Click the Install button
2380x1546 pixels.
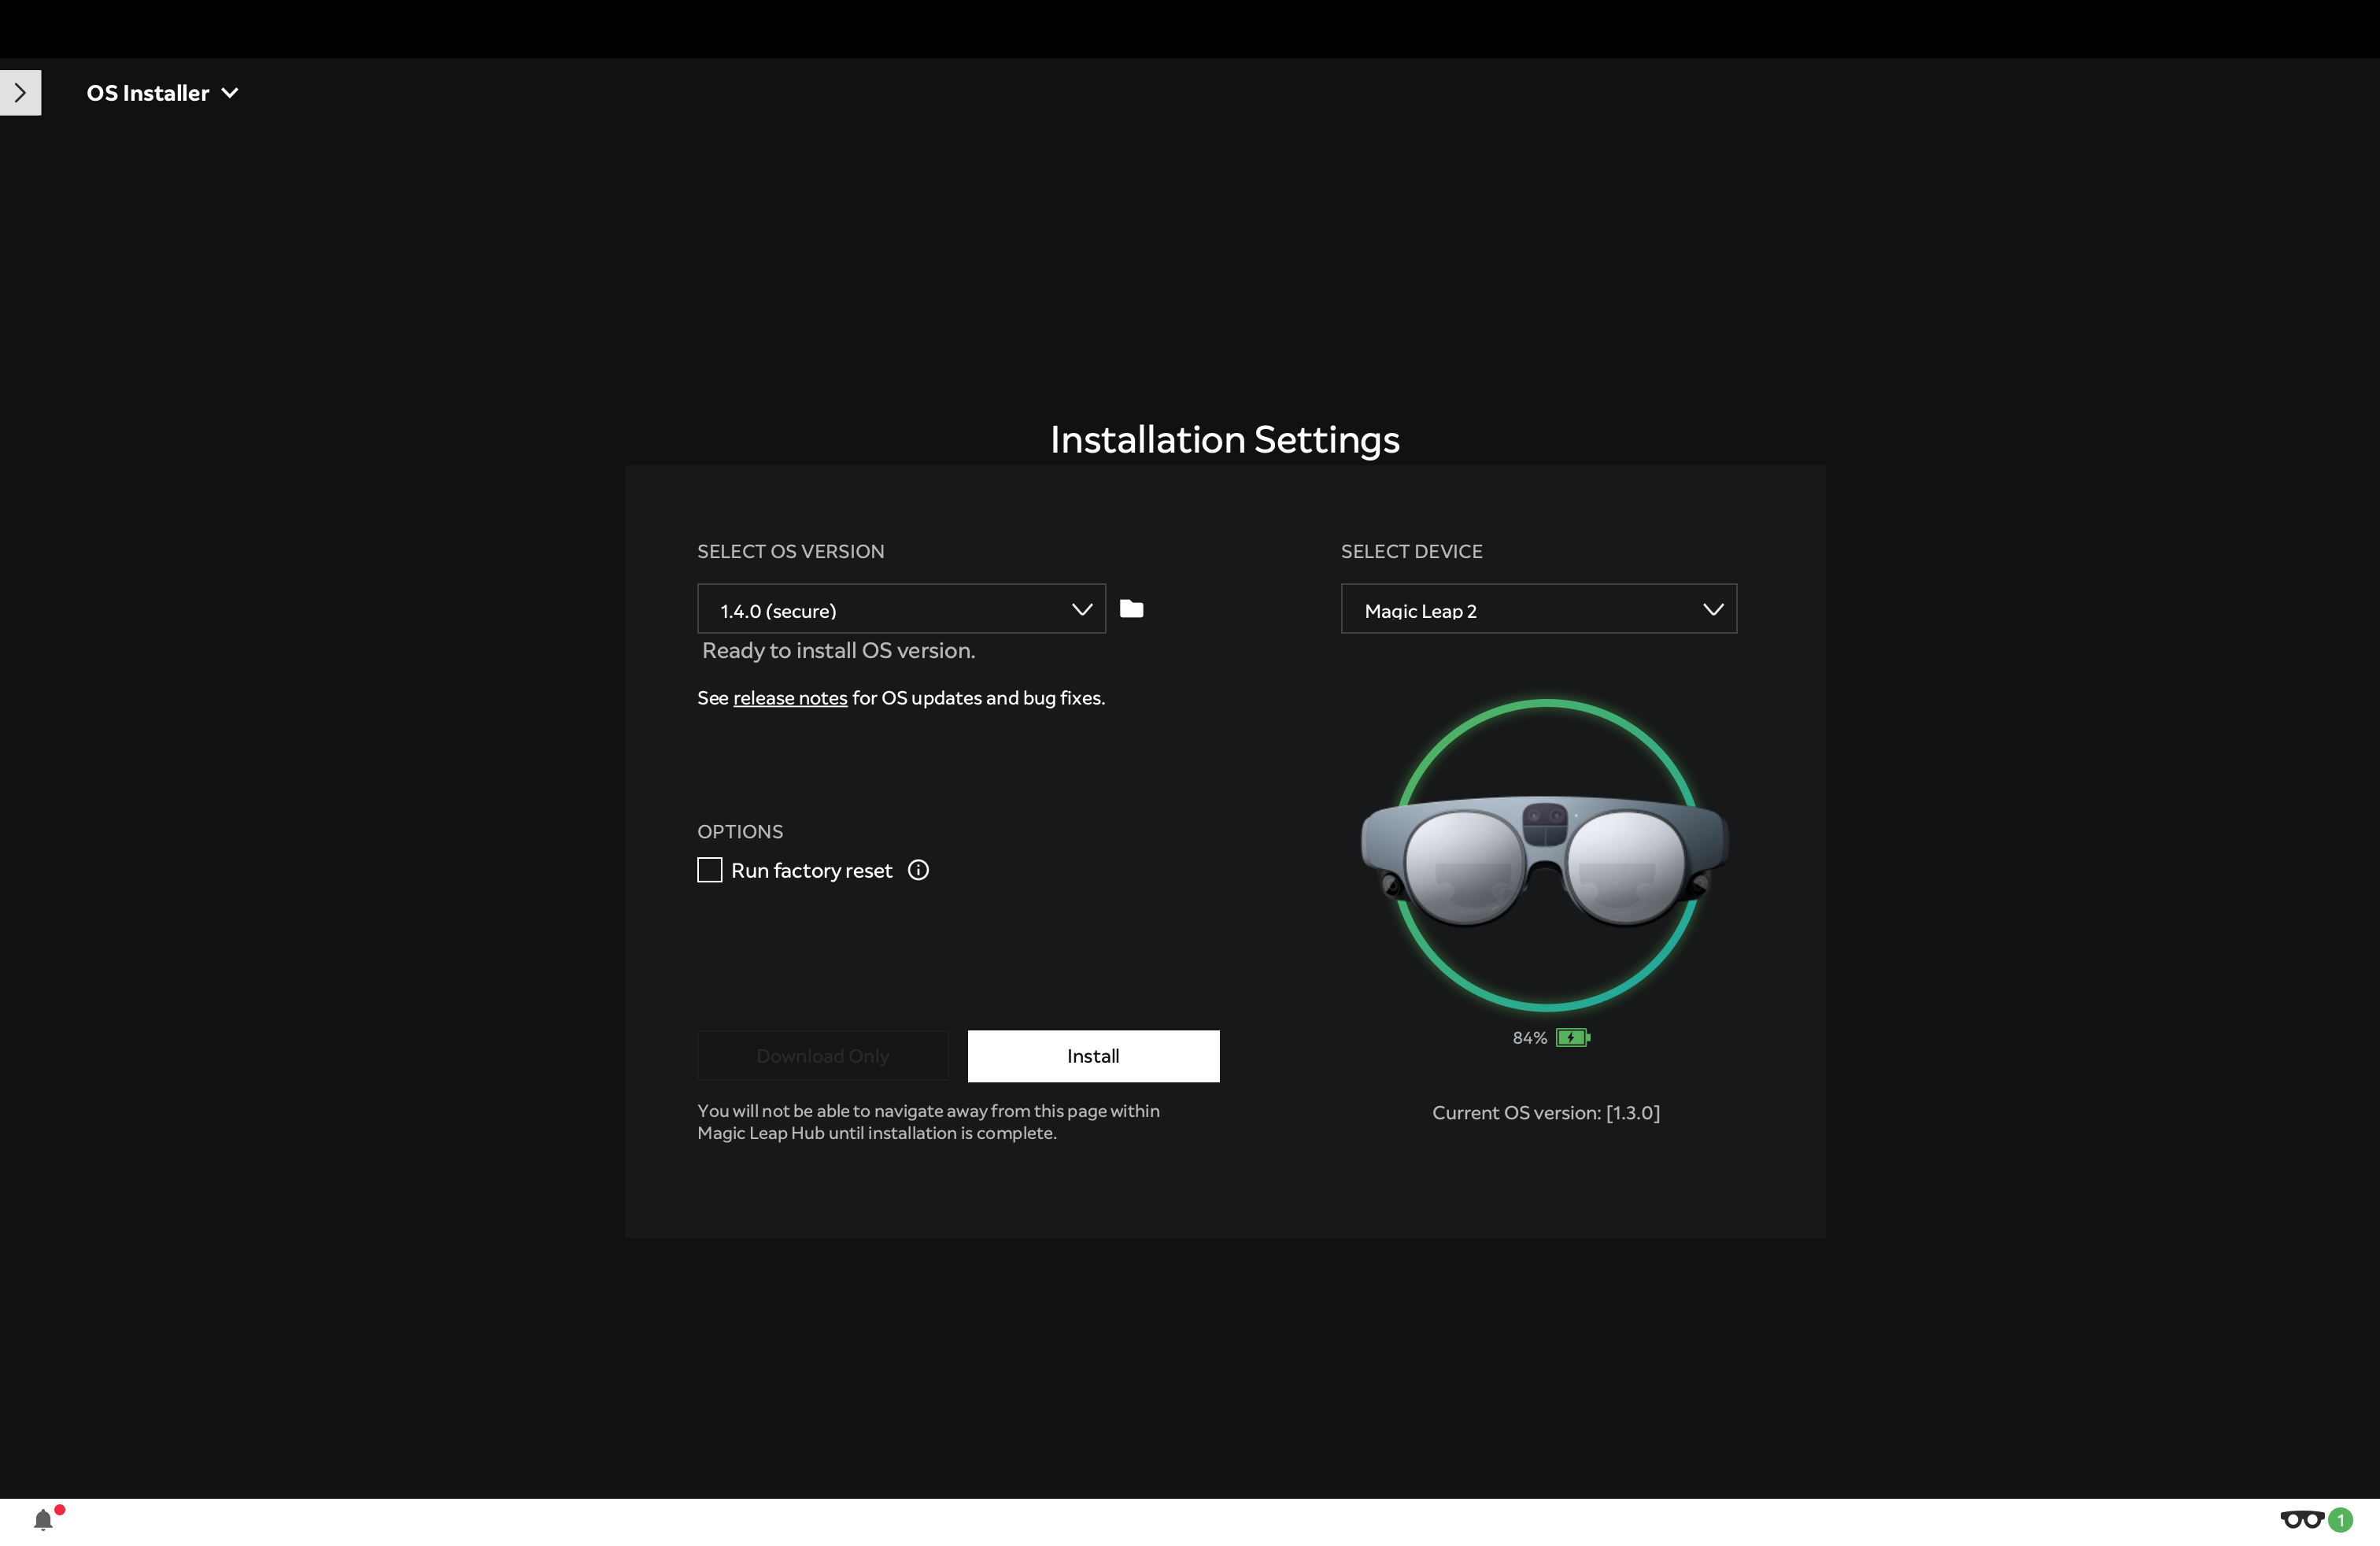point(1093,1056)
